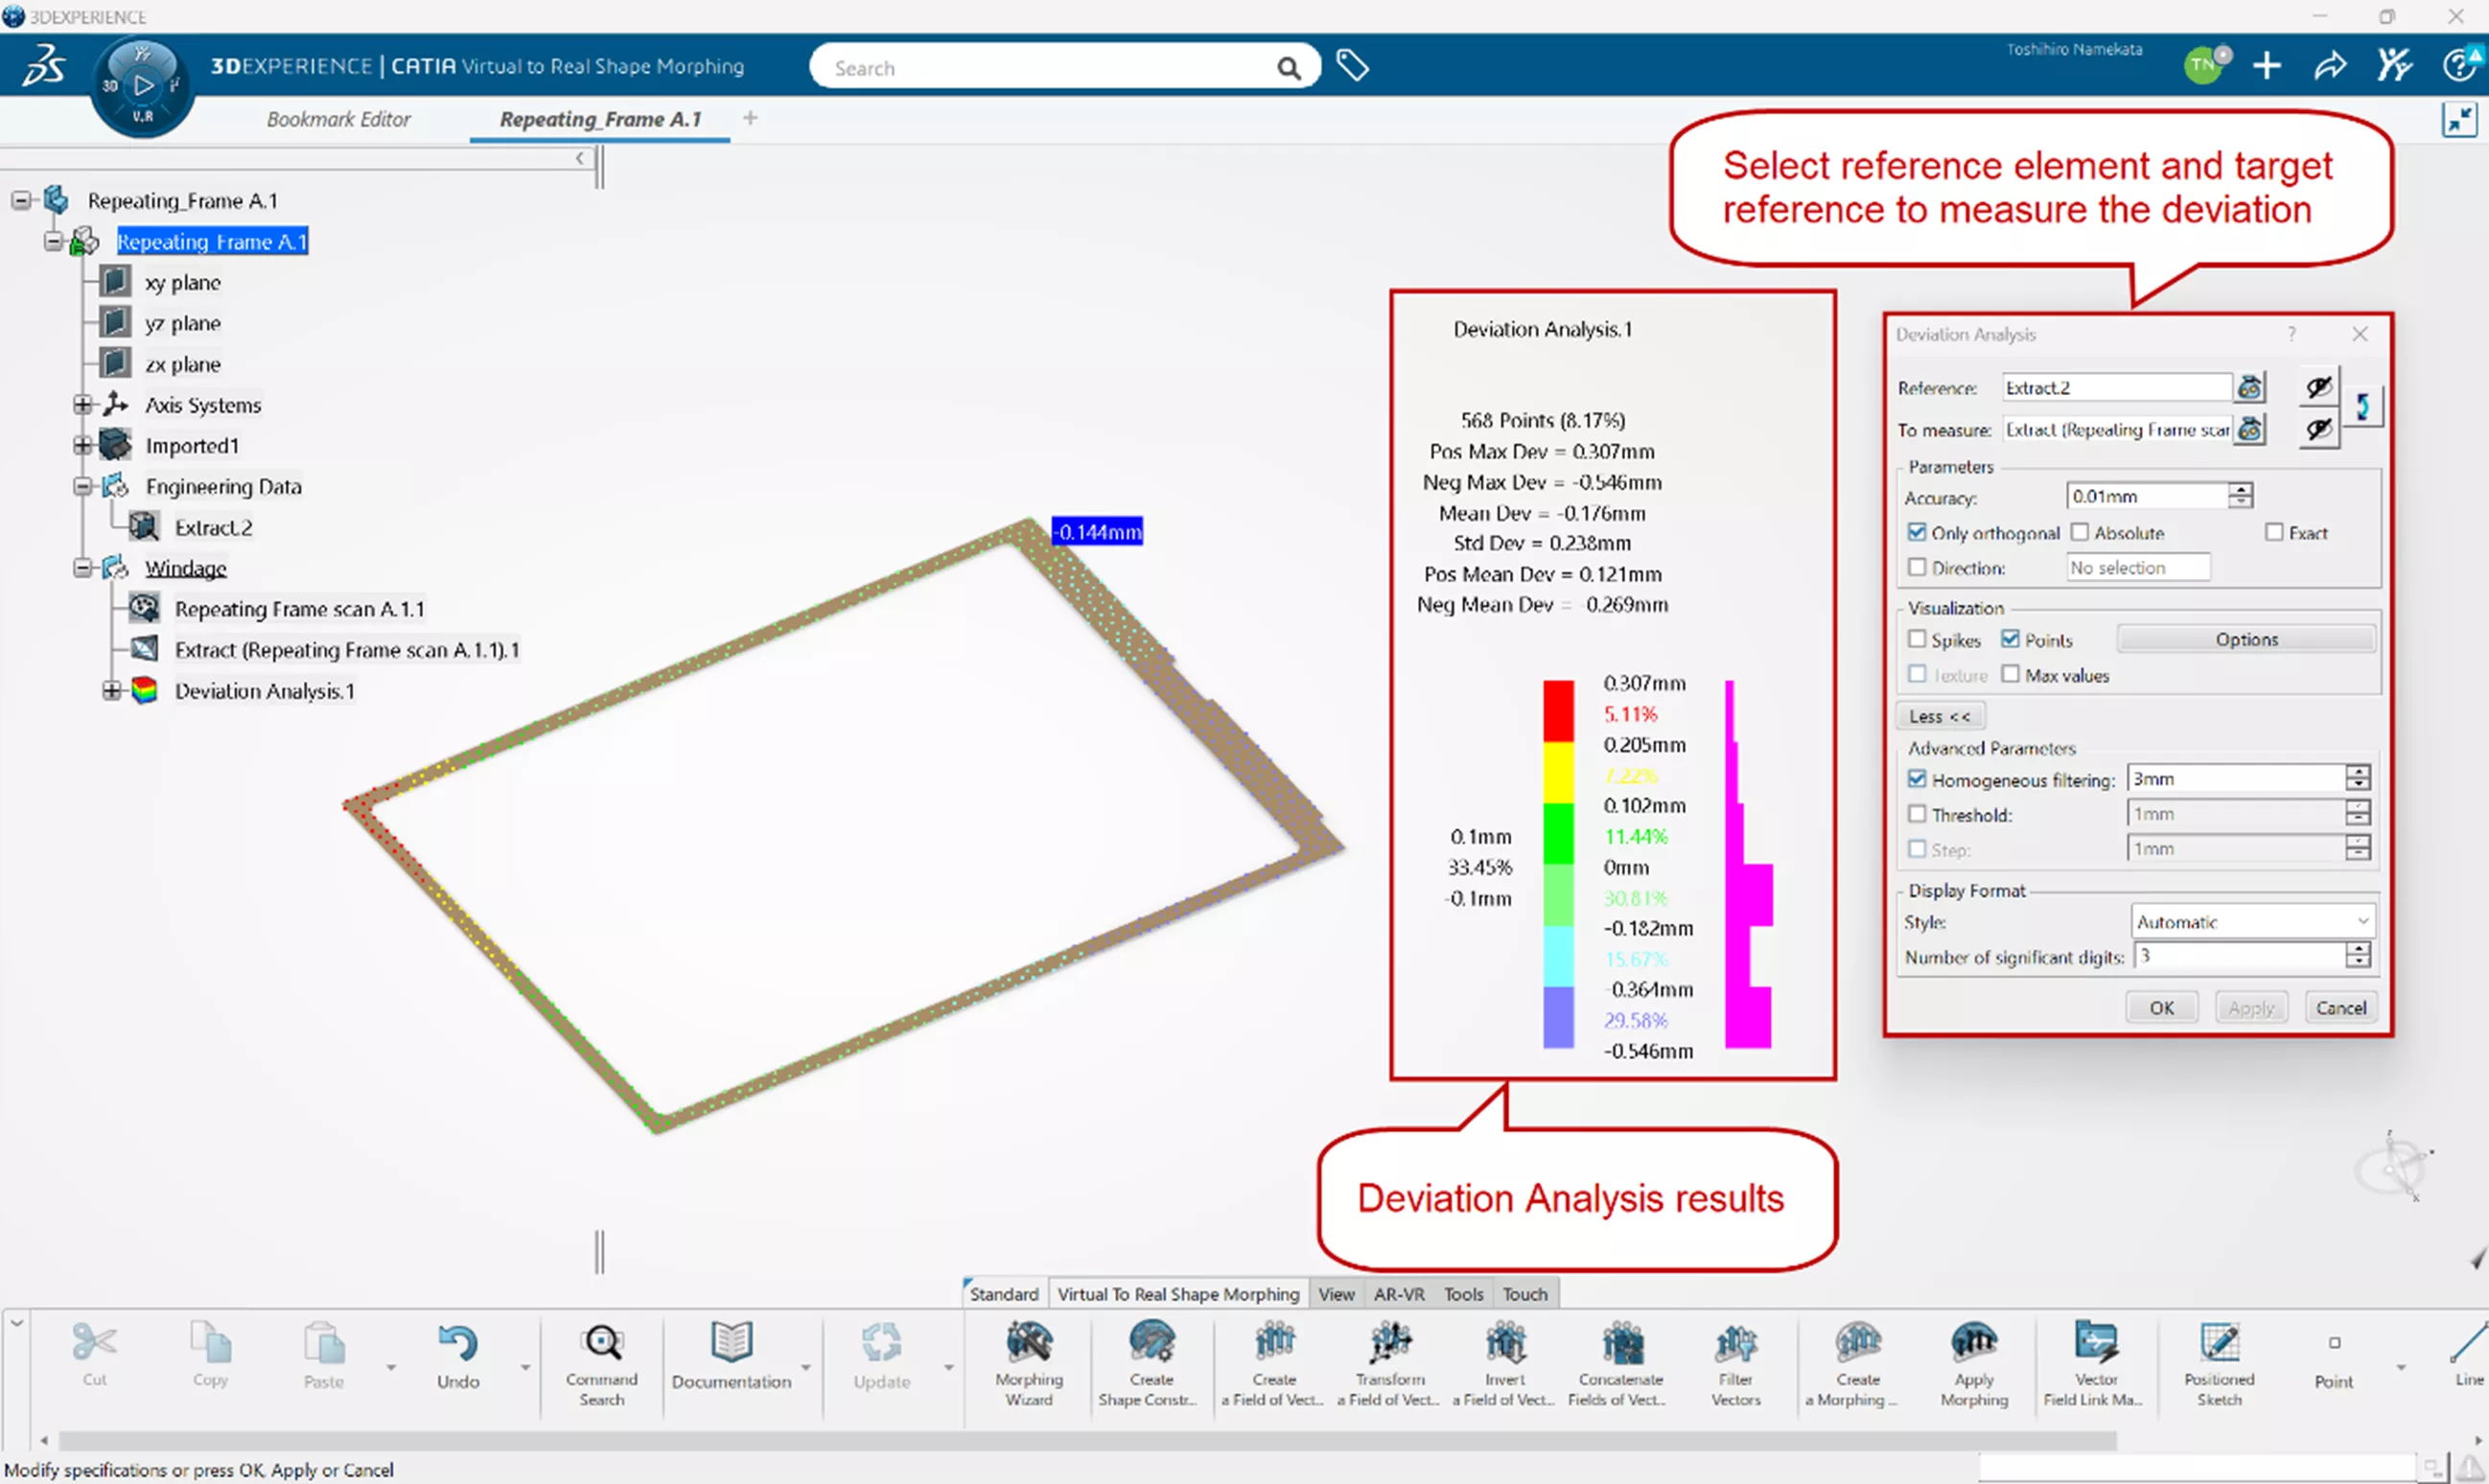Open the Positioned Sketch tool

[2218, 1343]
